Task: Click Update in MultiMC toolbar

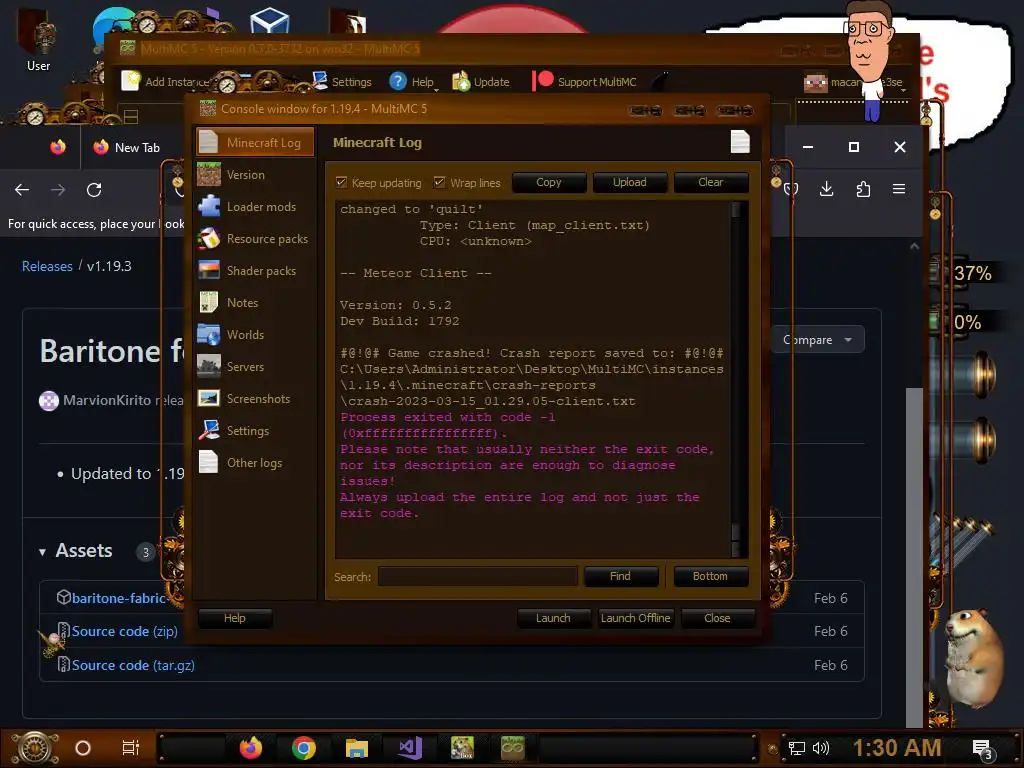Action: coord(481,82)
